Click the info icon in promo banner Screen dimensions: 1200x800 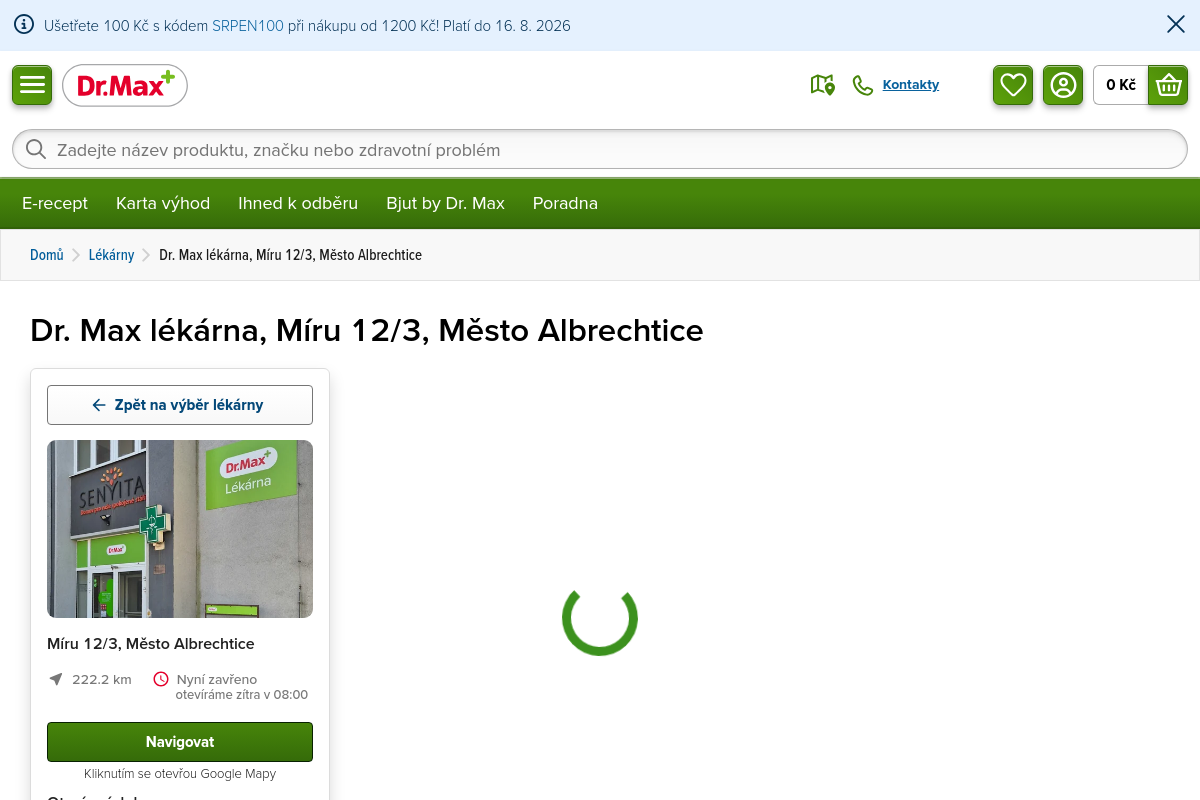pyautogui.click(x=24, y=25)
